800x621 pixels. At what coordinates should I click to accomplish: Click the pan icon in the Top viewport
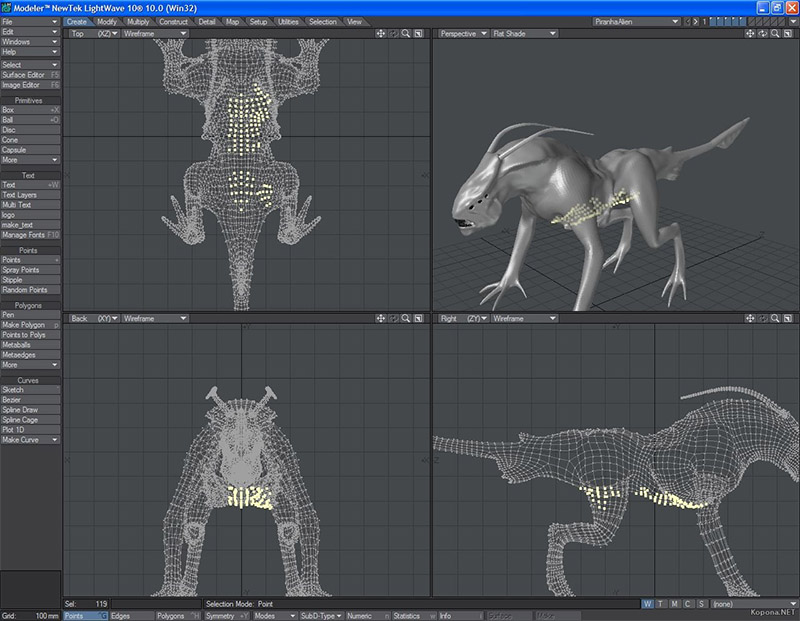381,34
